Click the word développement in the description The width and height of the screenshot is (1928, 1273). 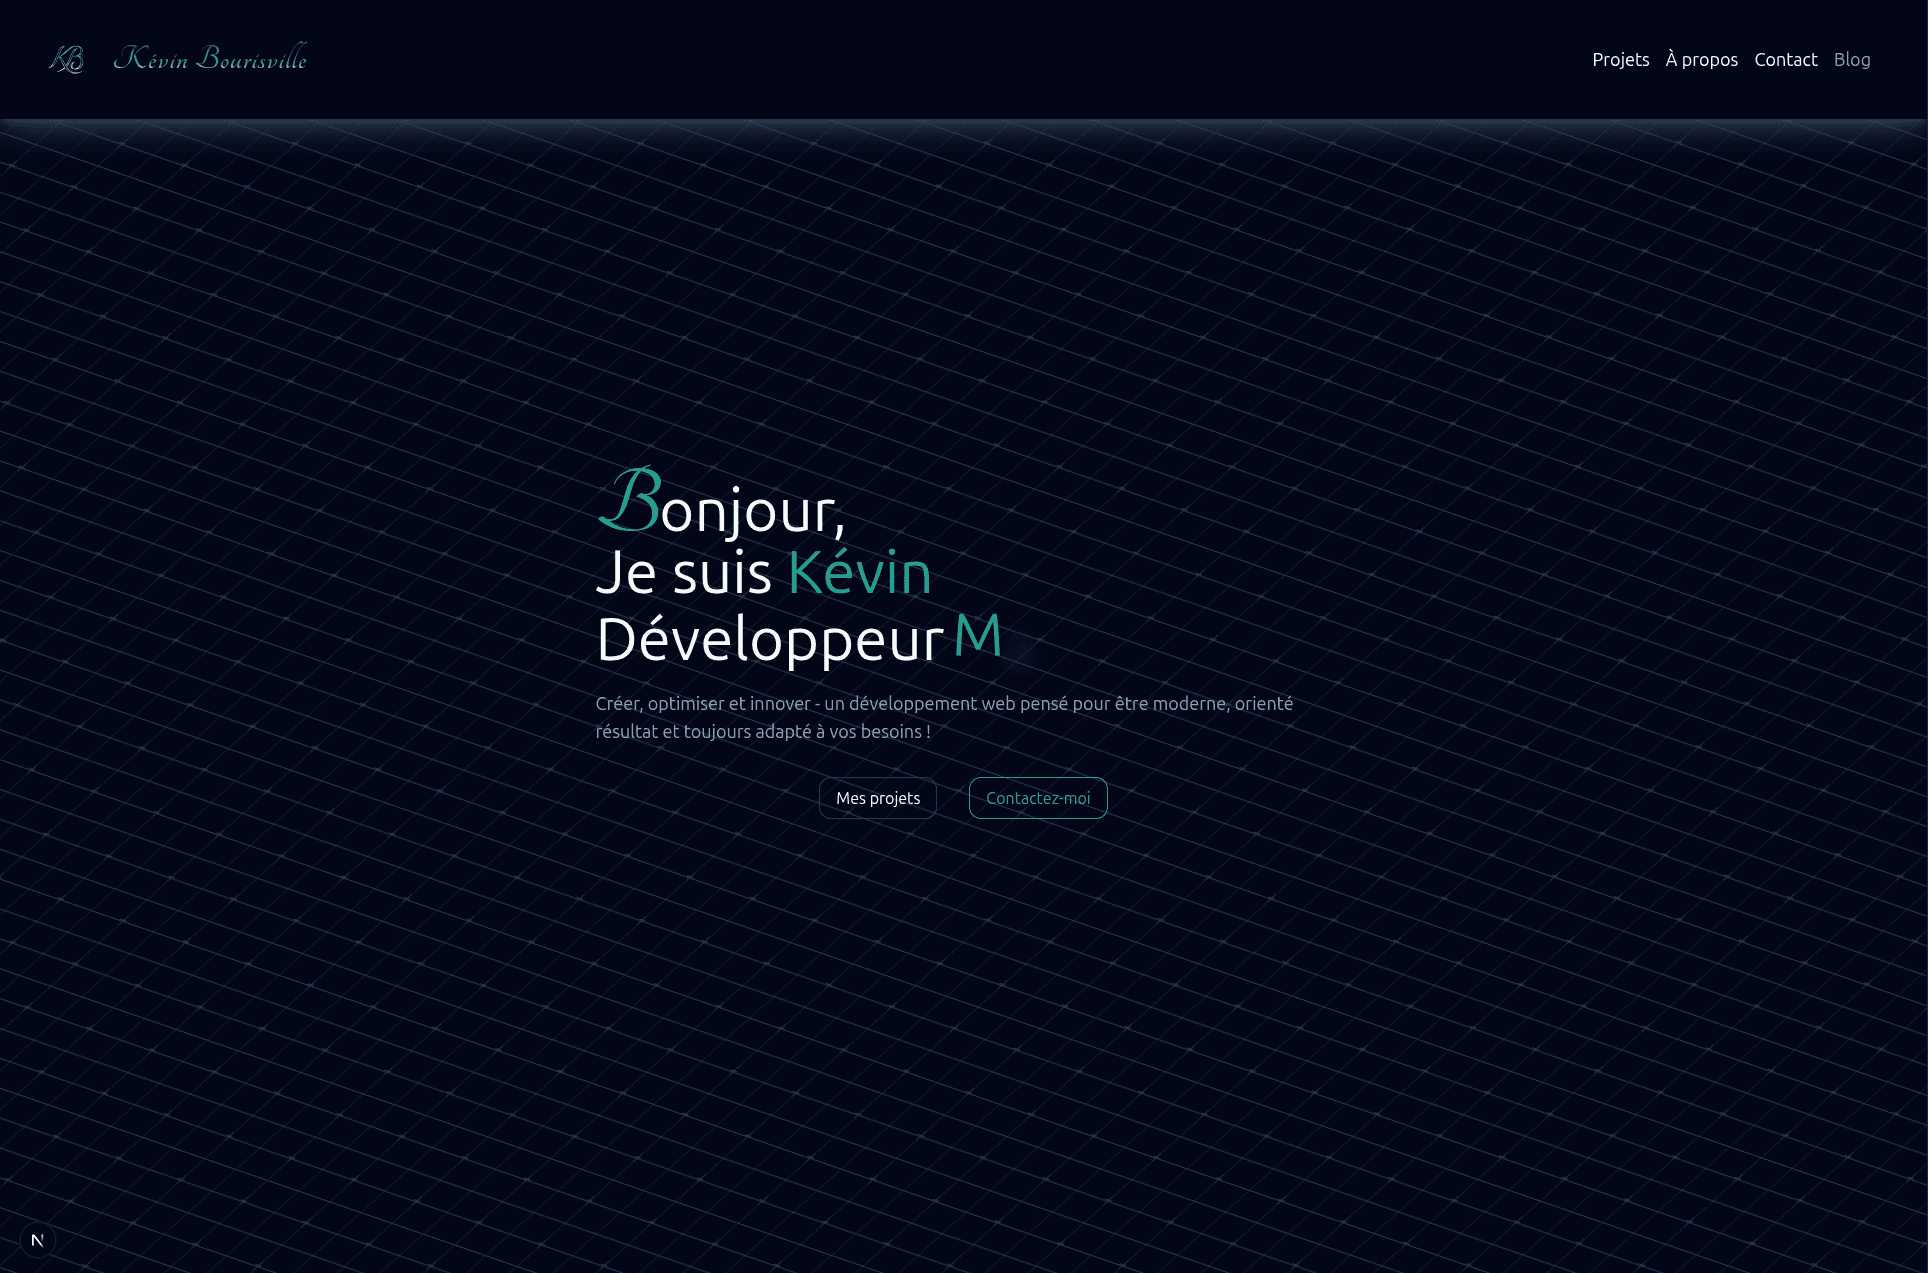[912, 703]
